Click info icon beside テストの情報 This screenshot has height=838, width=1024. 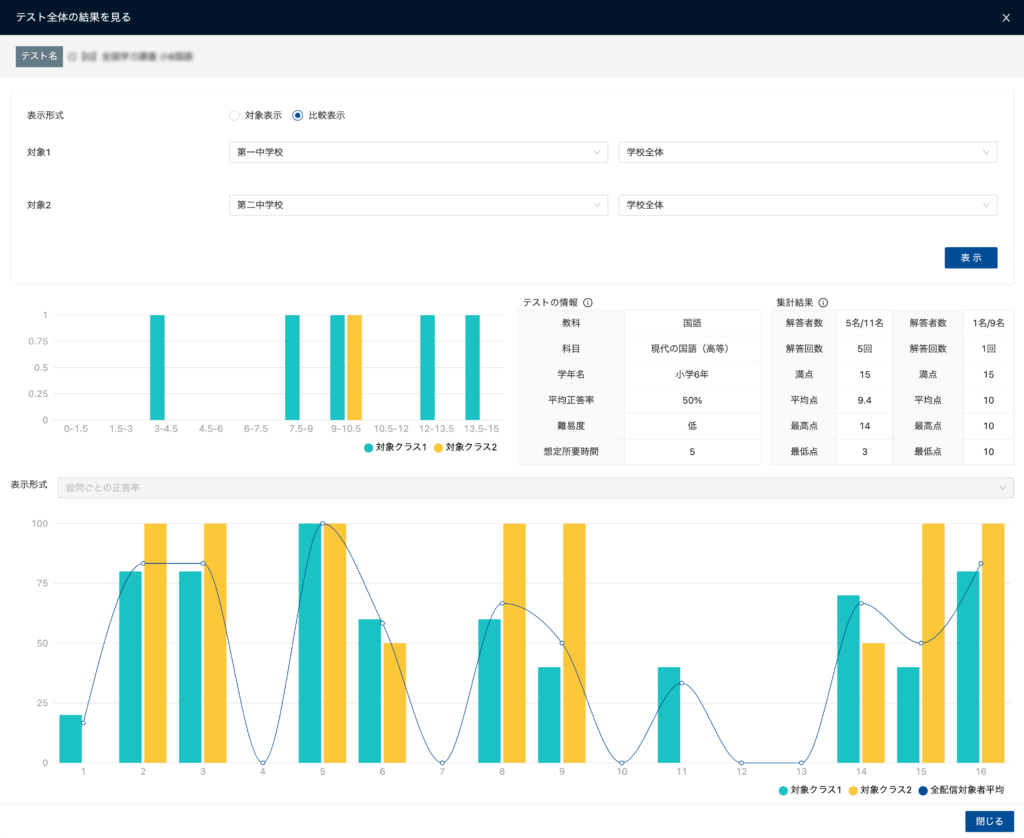tap(588, 302)
